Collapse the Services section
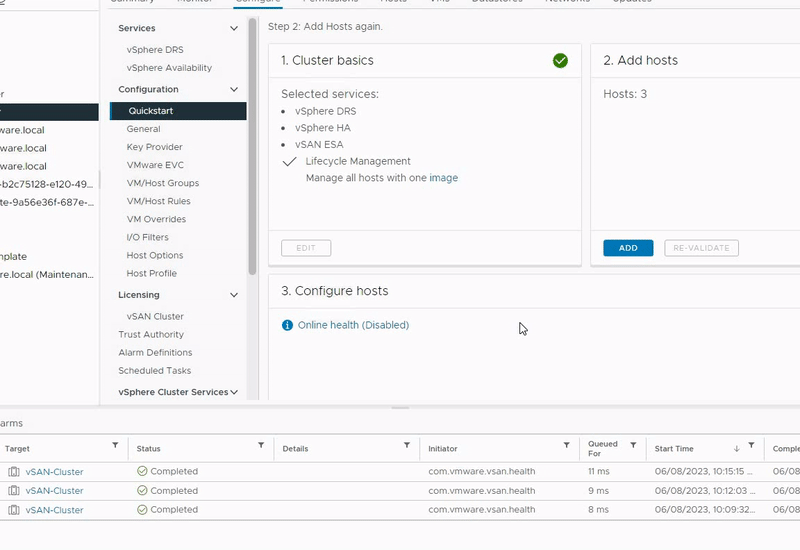 [x=234, y=29]
